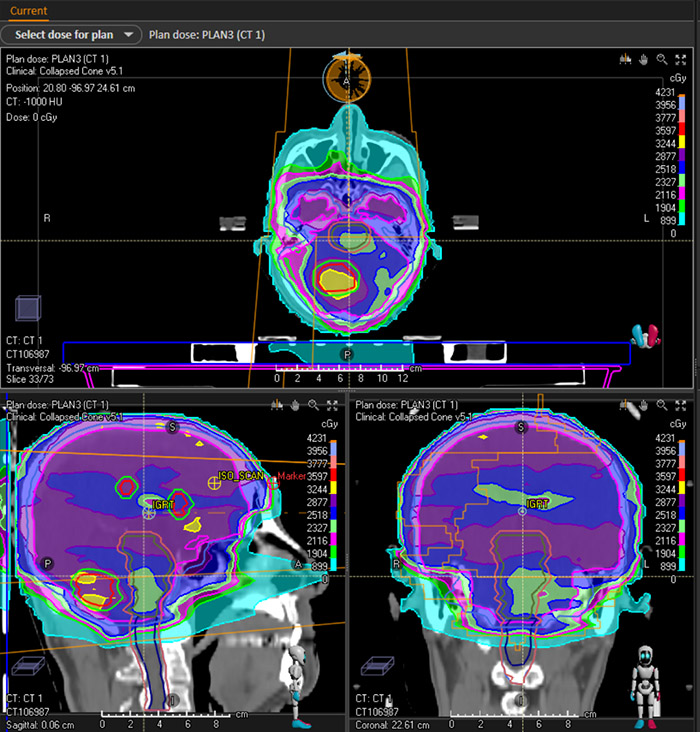Maximize the transversal view with fullscreen icon
The height and width of the screenshot is (732, 700).
point(680,59)
